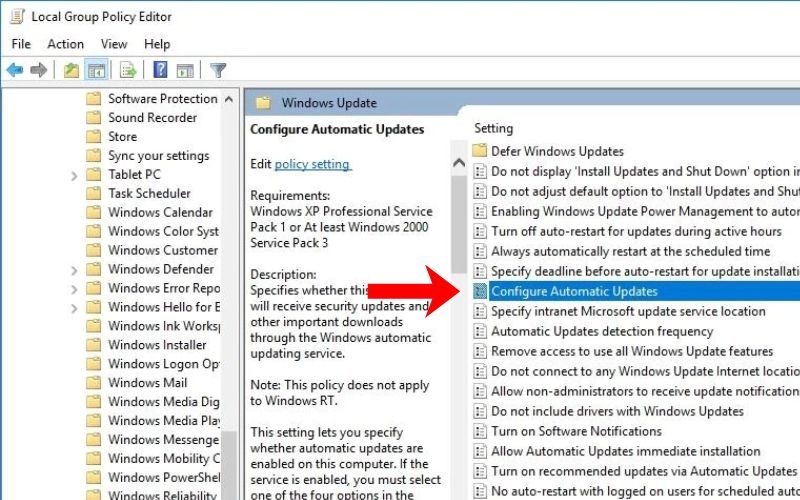
Task: Click policy icon beside Always automatically restart
Action: click(x=480, y=251)
